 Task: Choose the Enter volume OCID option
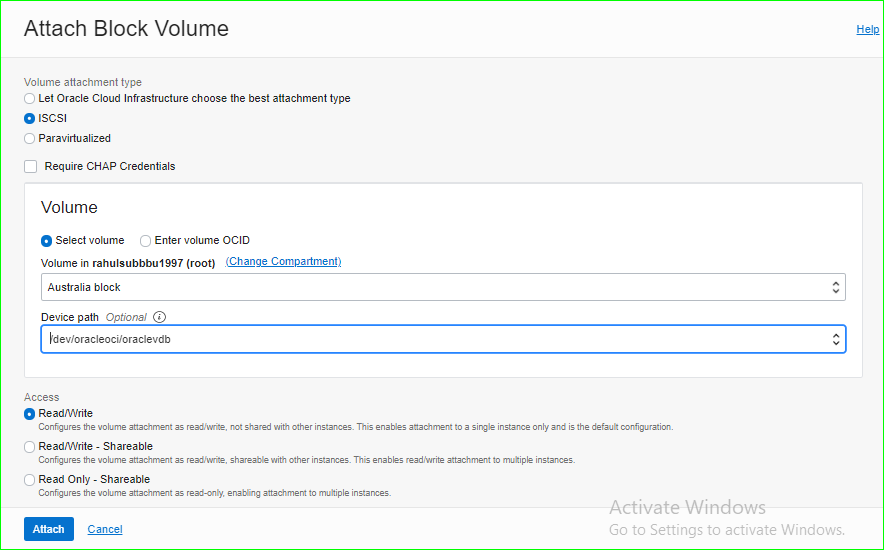(x=146, y=240)
